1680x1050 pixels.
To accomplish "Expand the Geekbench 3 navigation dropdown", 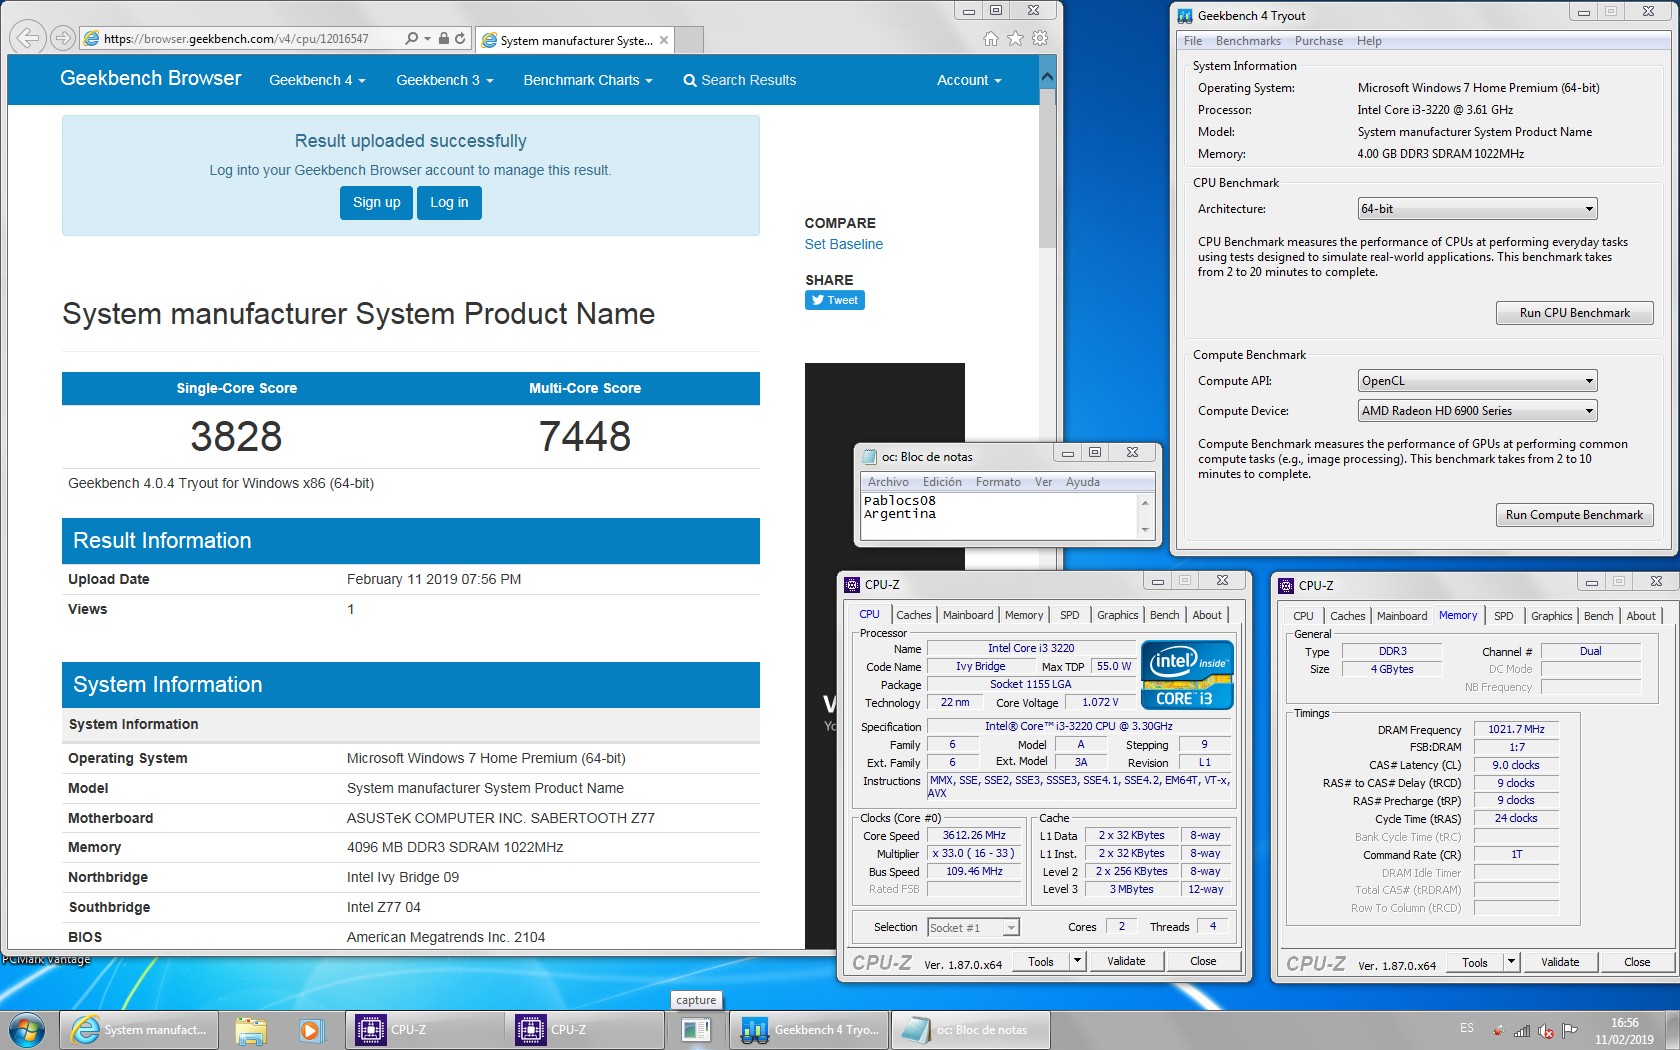I will [x=445, y=80].
